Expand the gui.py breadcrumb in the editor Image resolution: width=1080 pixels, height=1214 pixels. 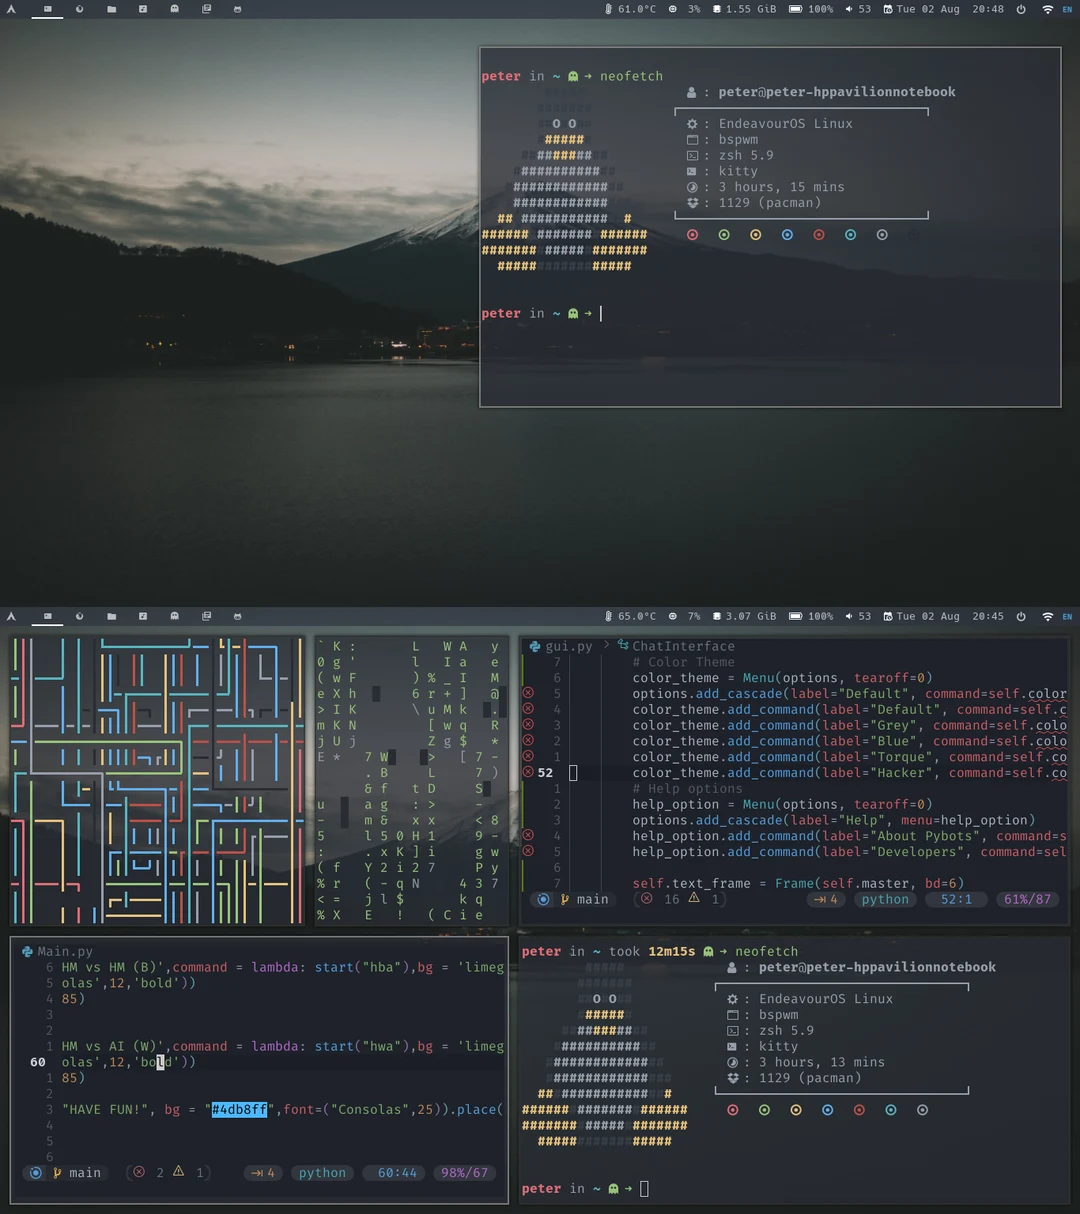560,646
